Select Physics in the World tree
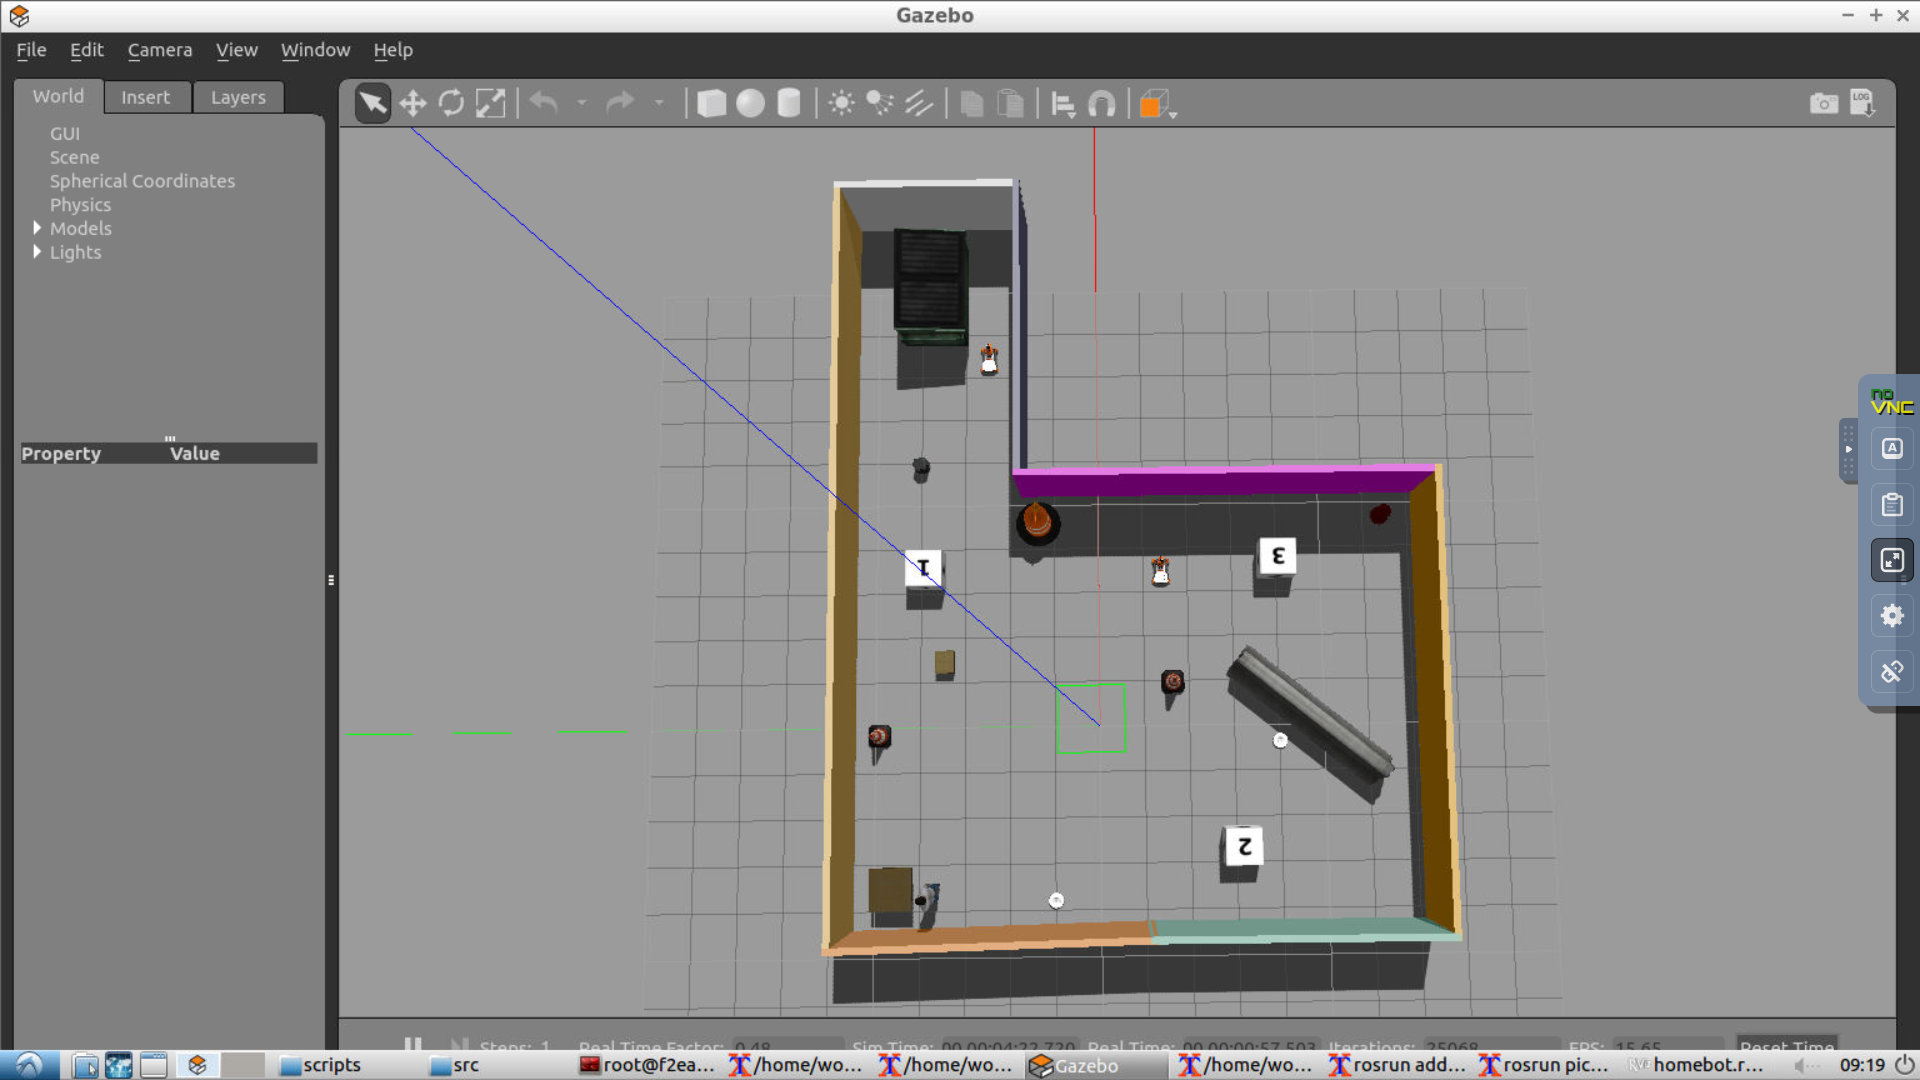Viewport: 1920px width, 1080px height. [80, 205]
